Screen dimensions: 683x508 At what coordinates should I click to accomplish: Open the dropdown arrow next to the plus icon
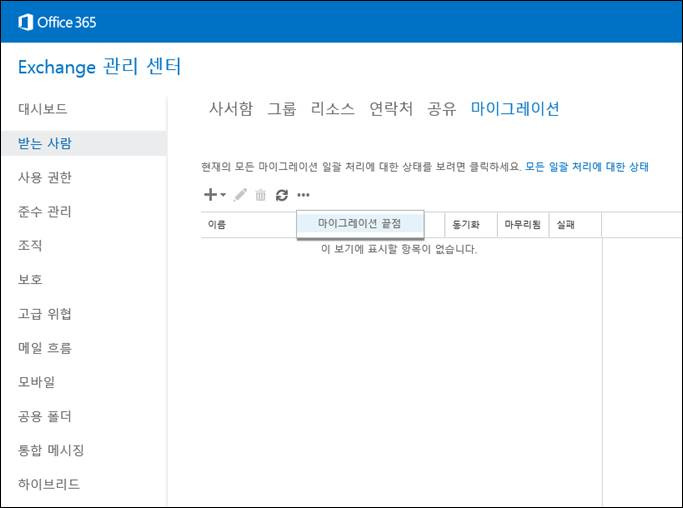click(223, 195)
